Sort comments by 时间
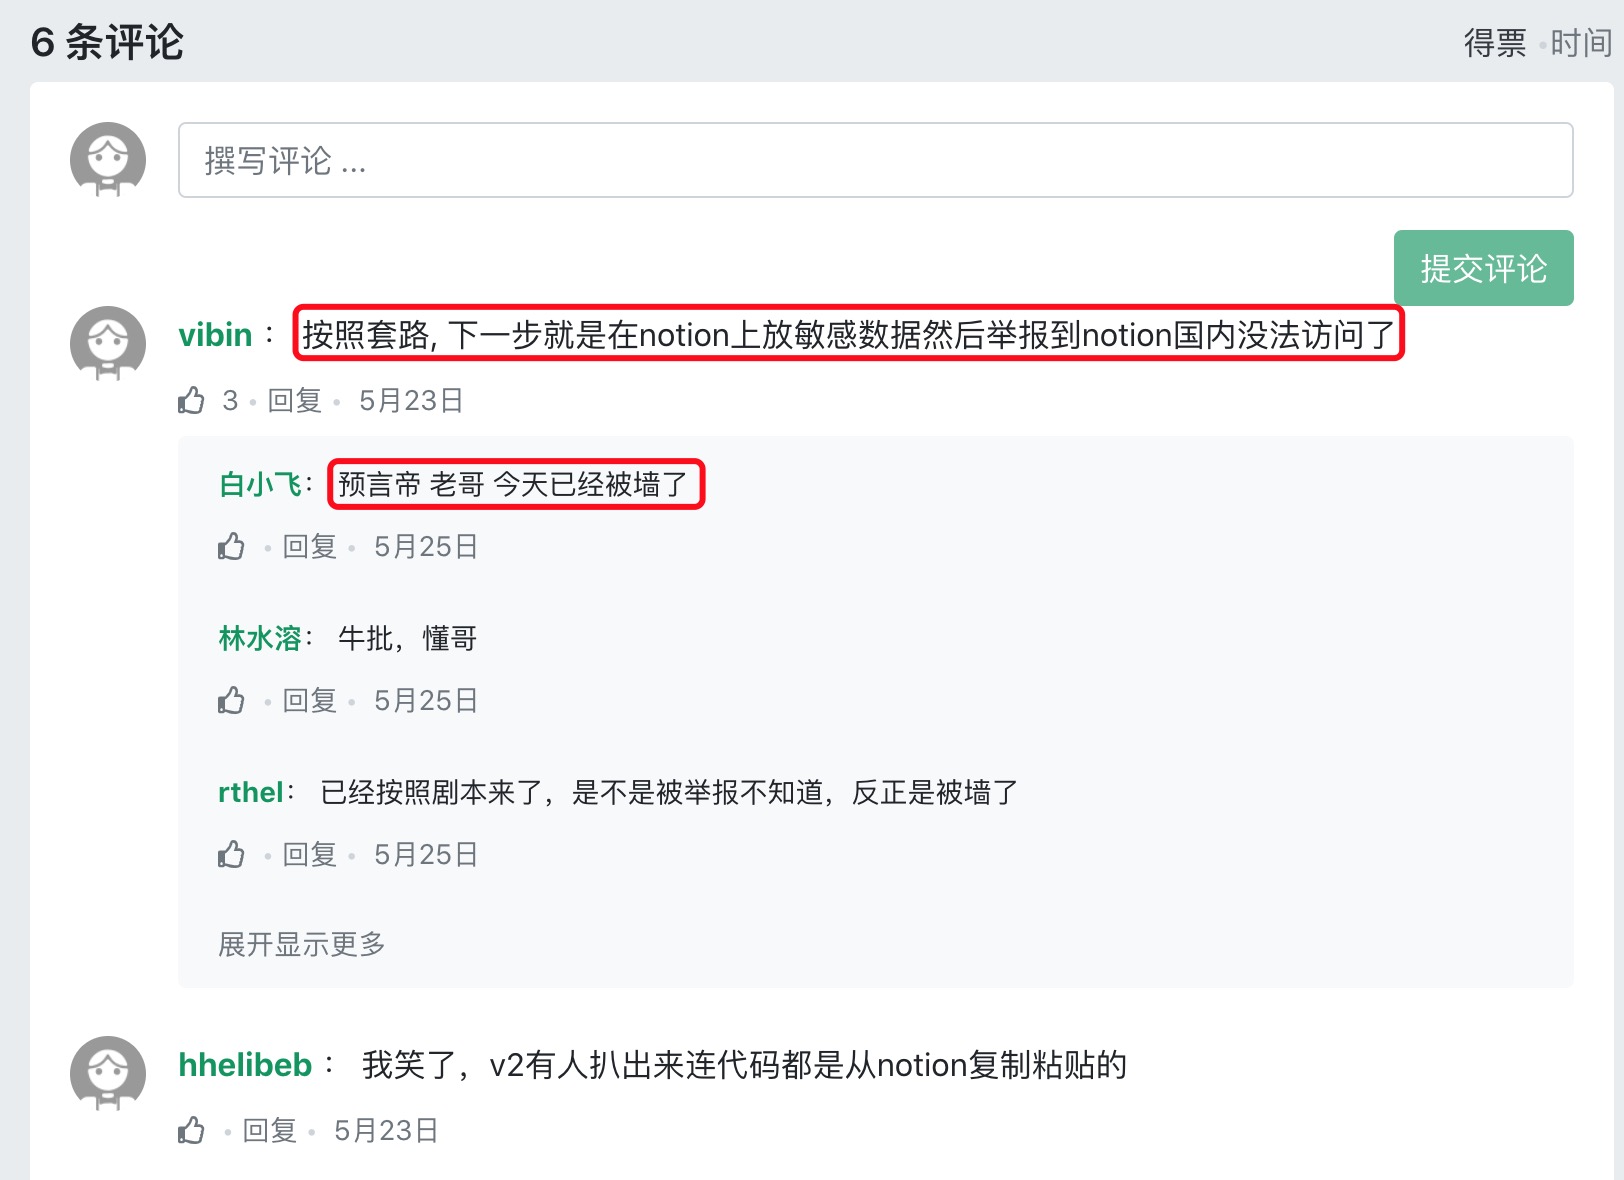 (x=1580, y=43)
